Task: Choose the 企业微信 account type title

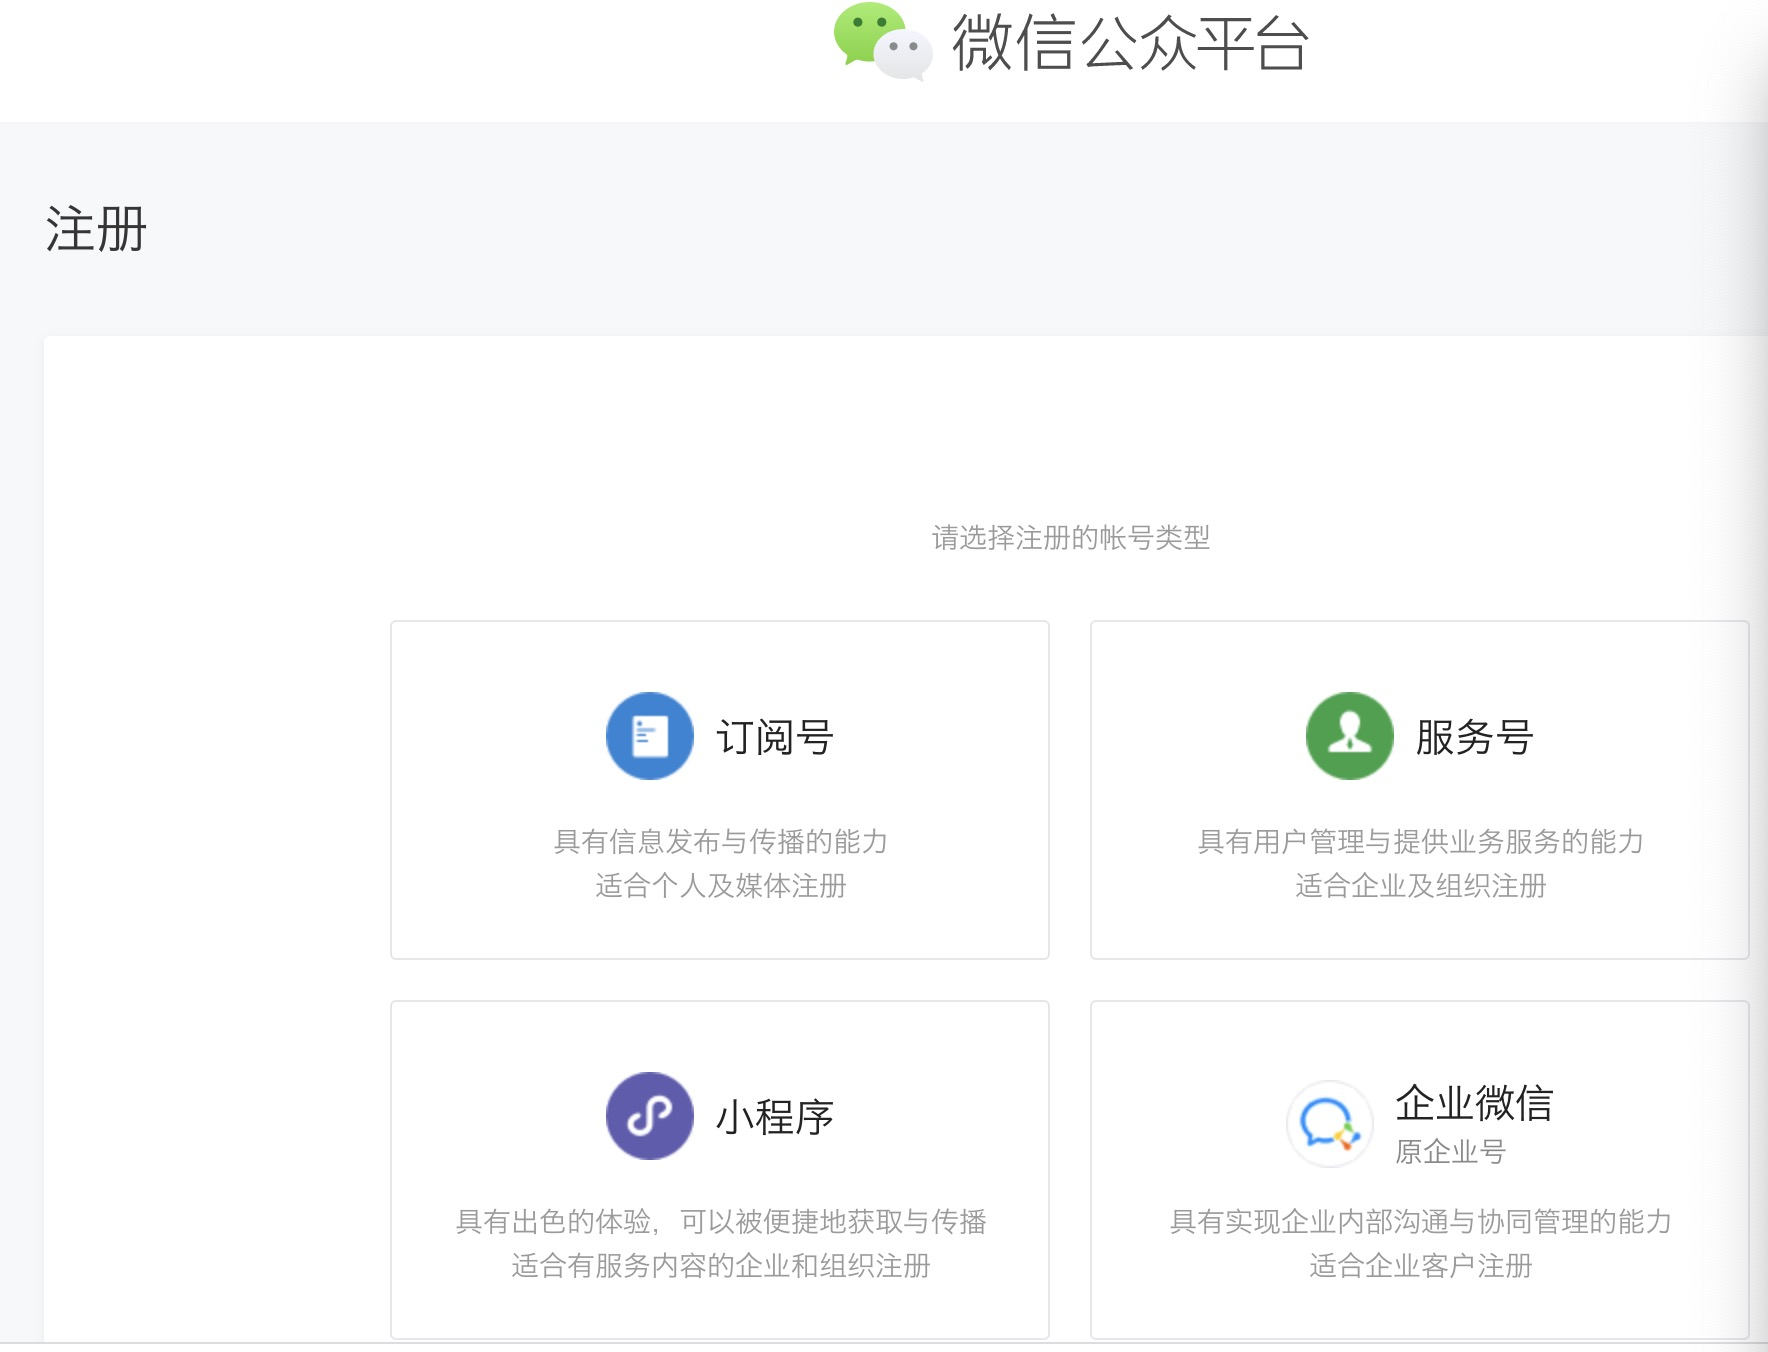Action: pyautogui.click(x=1474, y=1104)
